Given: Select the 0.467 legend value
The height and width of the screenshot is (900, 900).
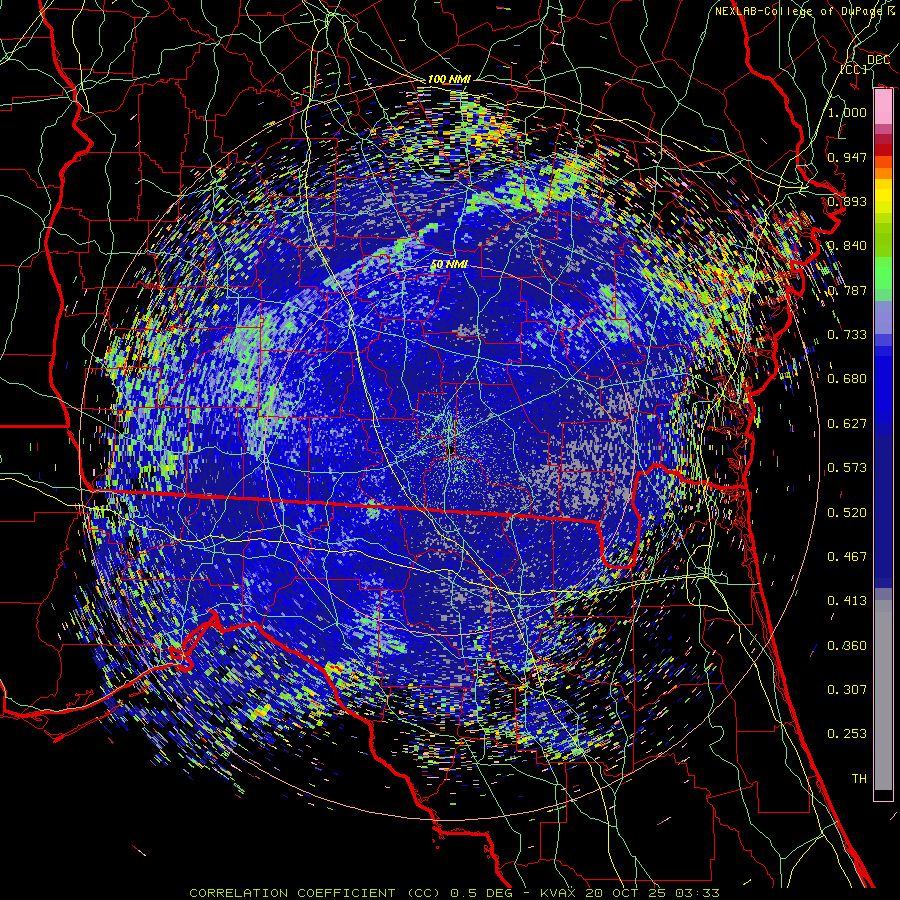Looking at the screenshot, I should point(847,557).
